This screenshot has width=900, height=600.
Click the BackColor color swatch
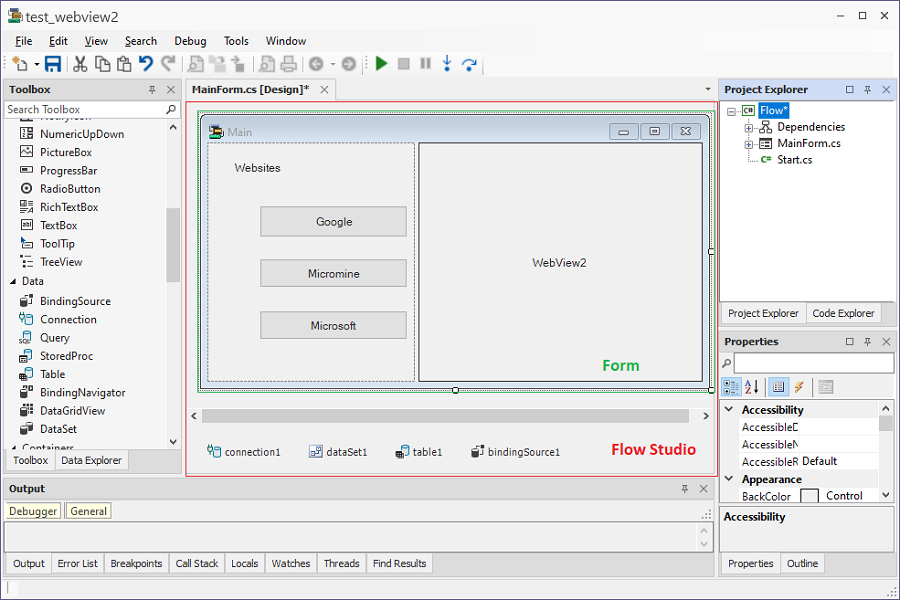coord(809,496)
